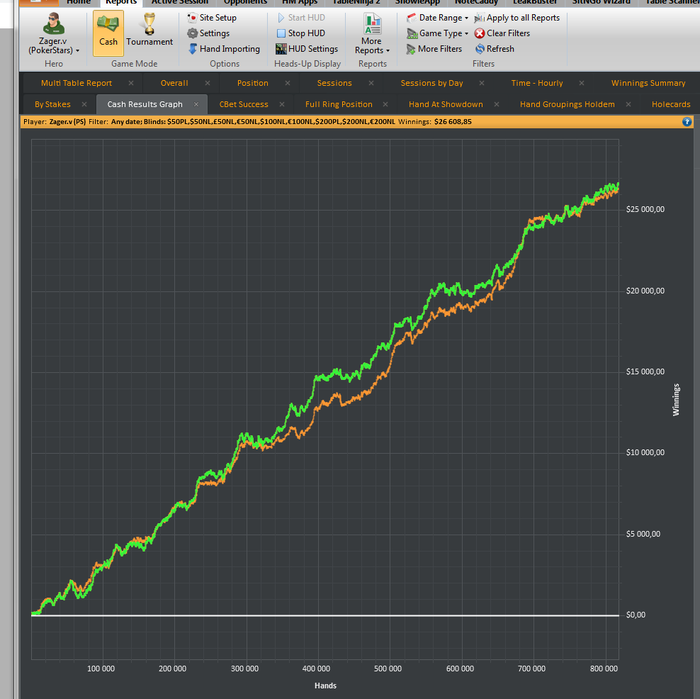Switch to the Home ribbon tab
The image size is (700, 699).
click(x=79, y=2)
